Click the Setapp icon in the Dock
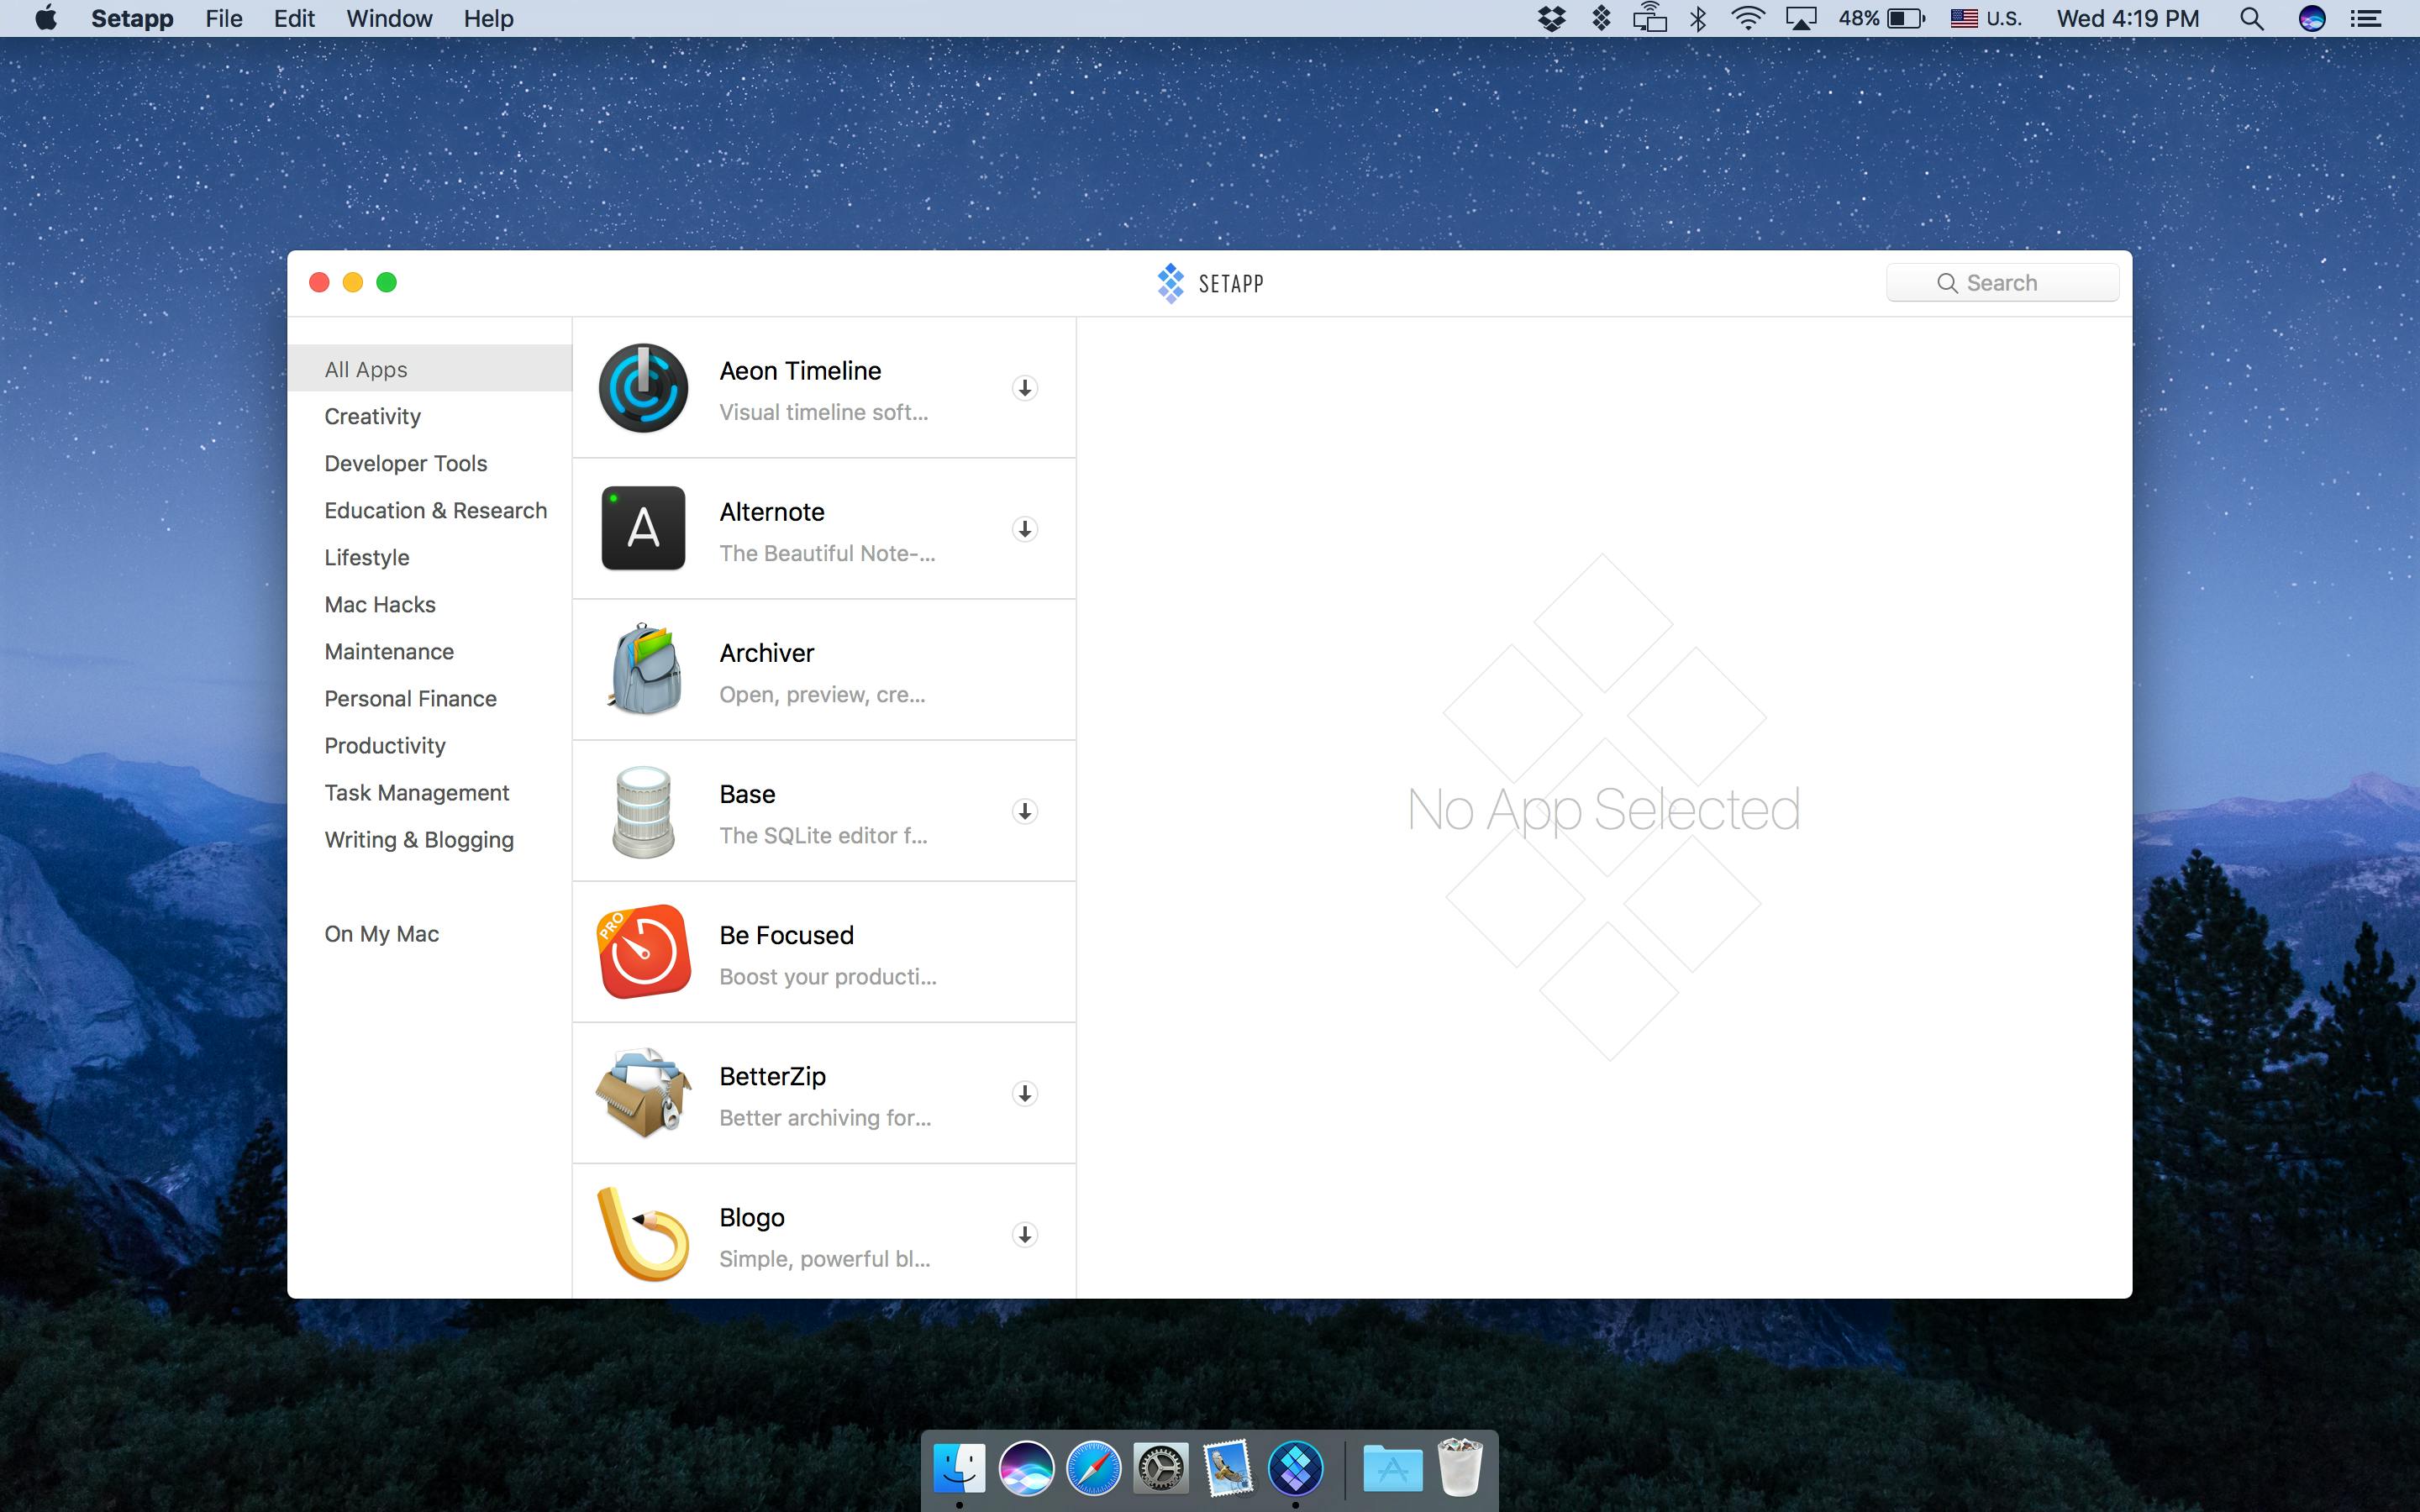Viewport: 2420px width, 1512px height. click(1295, 1468)
